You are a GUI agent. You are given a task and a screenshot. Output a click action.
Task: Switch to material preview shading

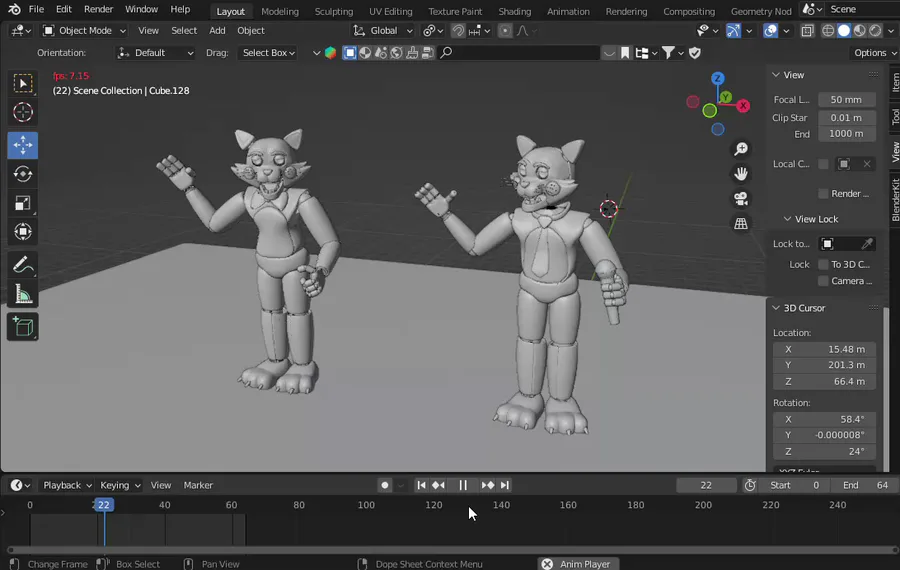[x=859, y=31]
